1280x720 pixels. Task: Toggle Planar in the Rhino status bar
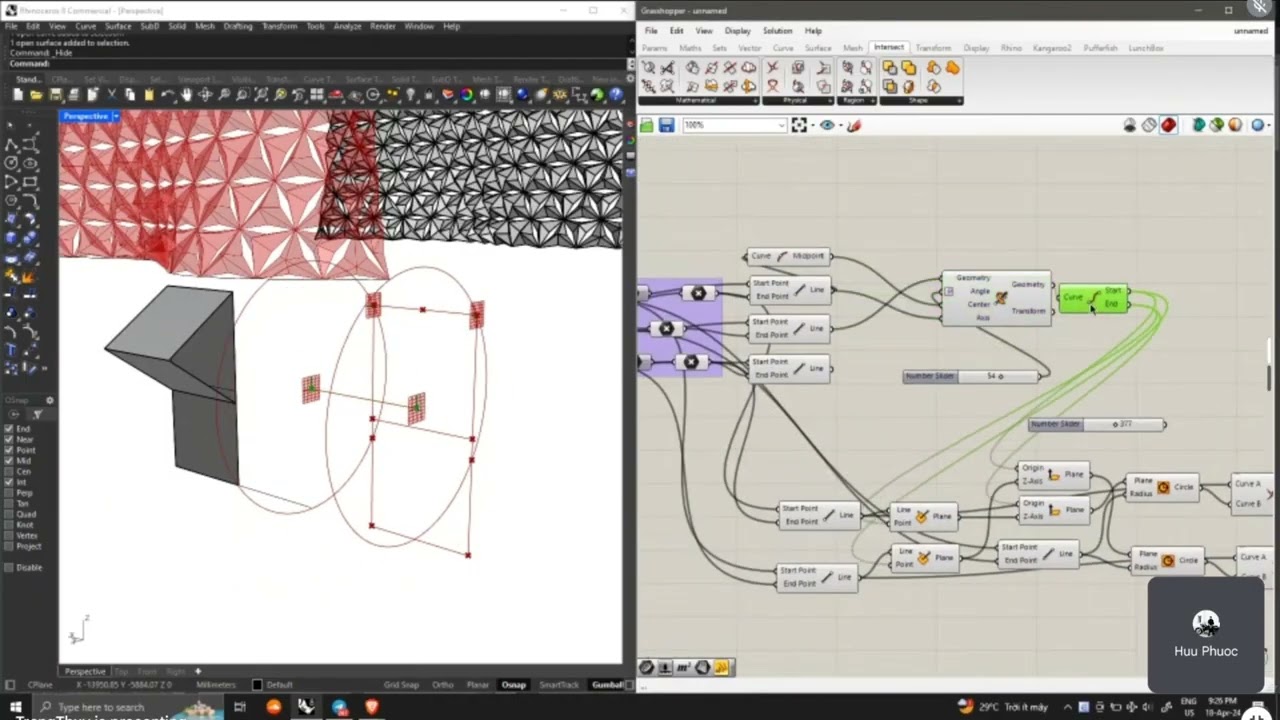click(x=477, y=685)
